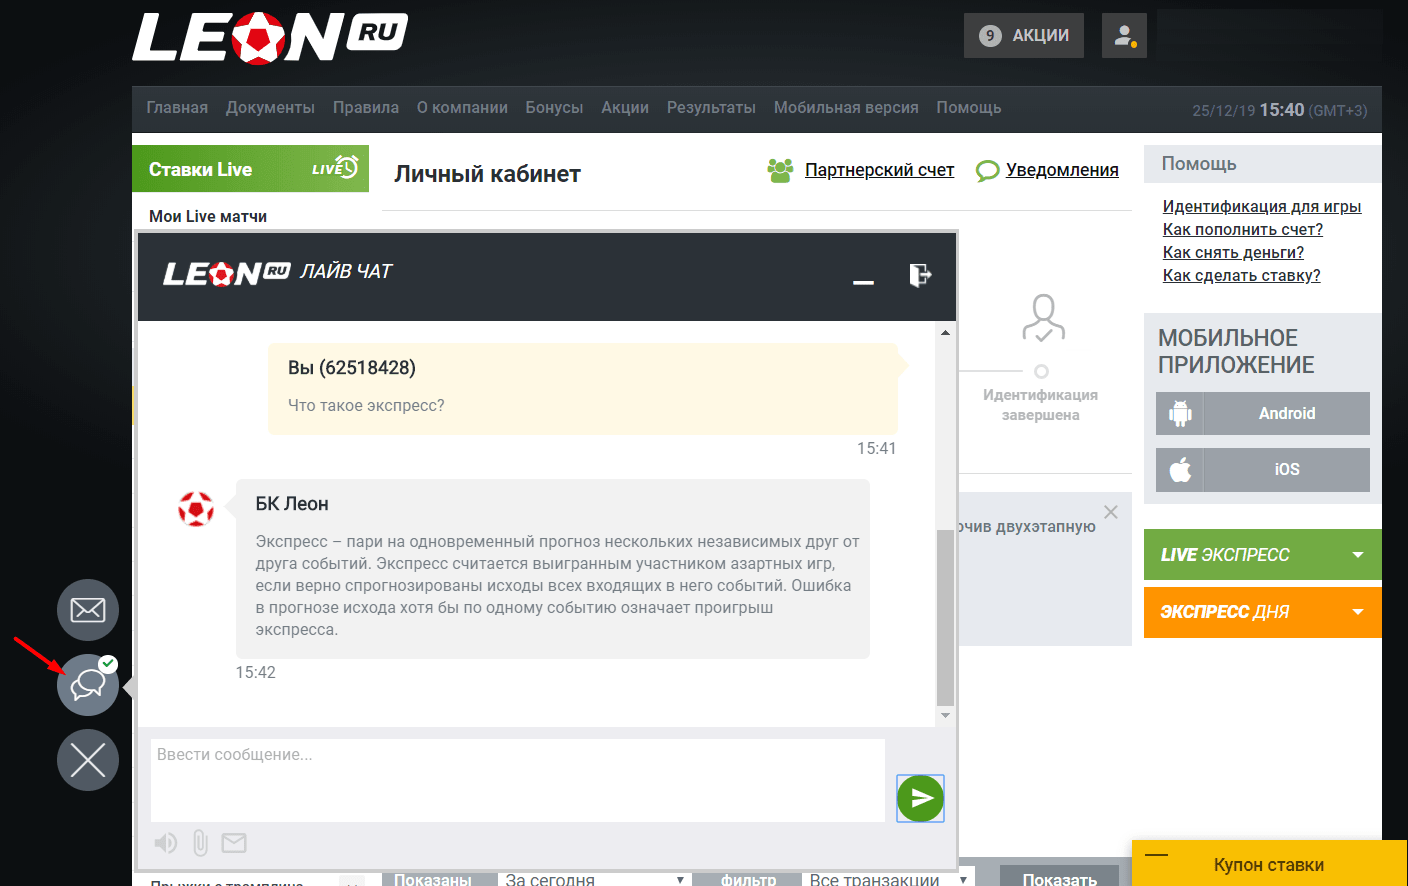Click the Идентификация завершена status text
The image size is (1408, 886).
click(x=1040, y=405)
